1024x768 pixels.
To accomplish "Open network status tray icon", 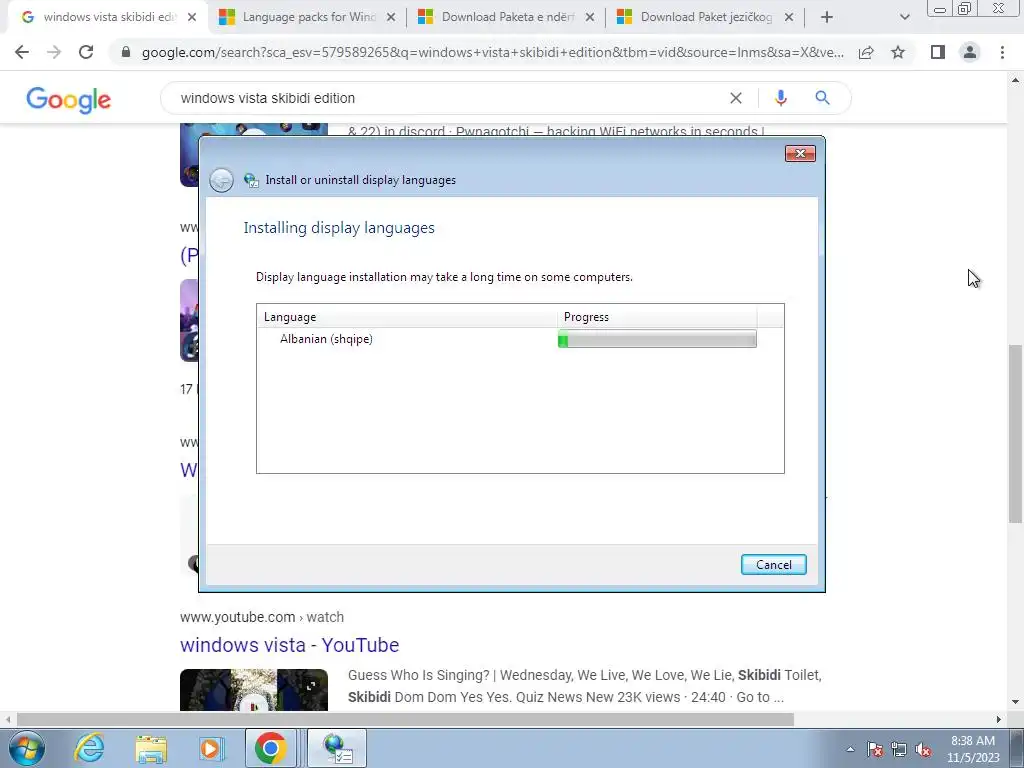I will click(x=899, y=749).
